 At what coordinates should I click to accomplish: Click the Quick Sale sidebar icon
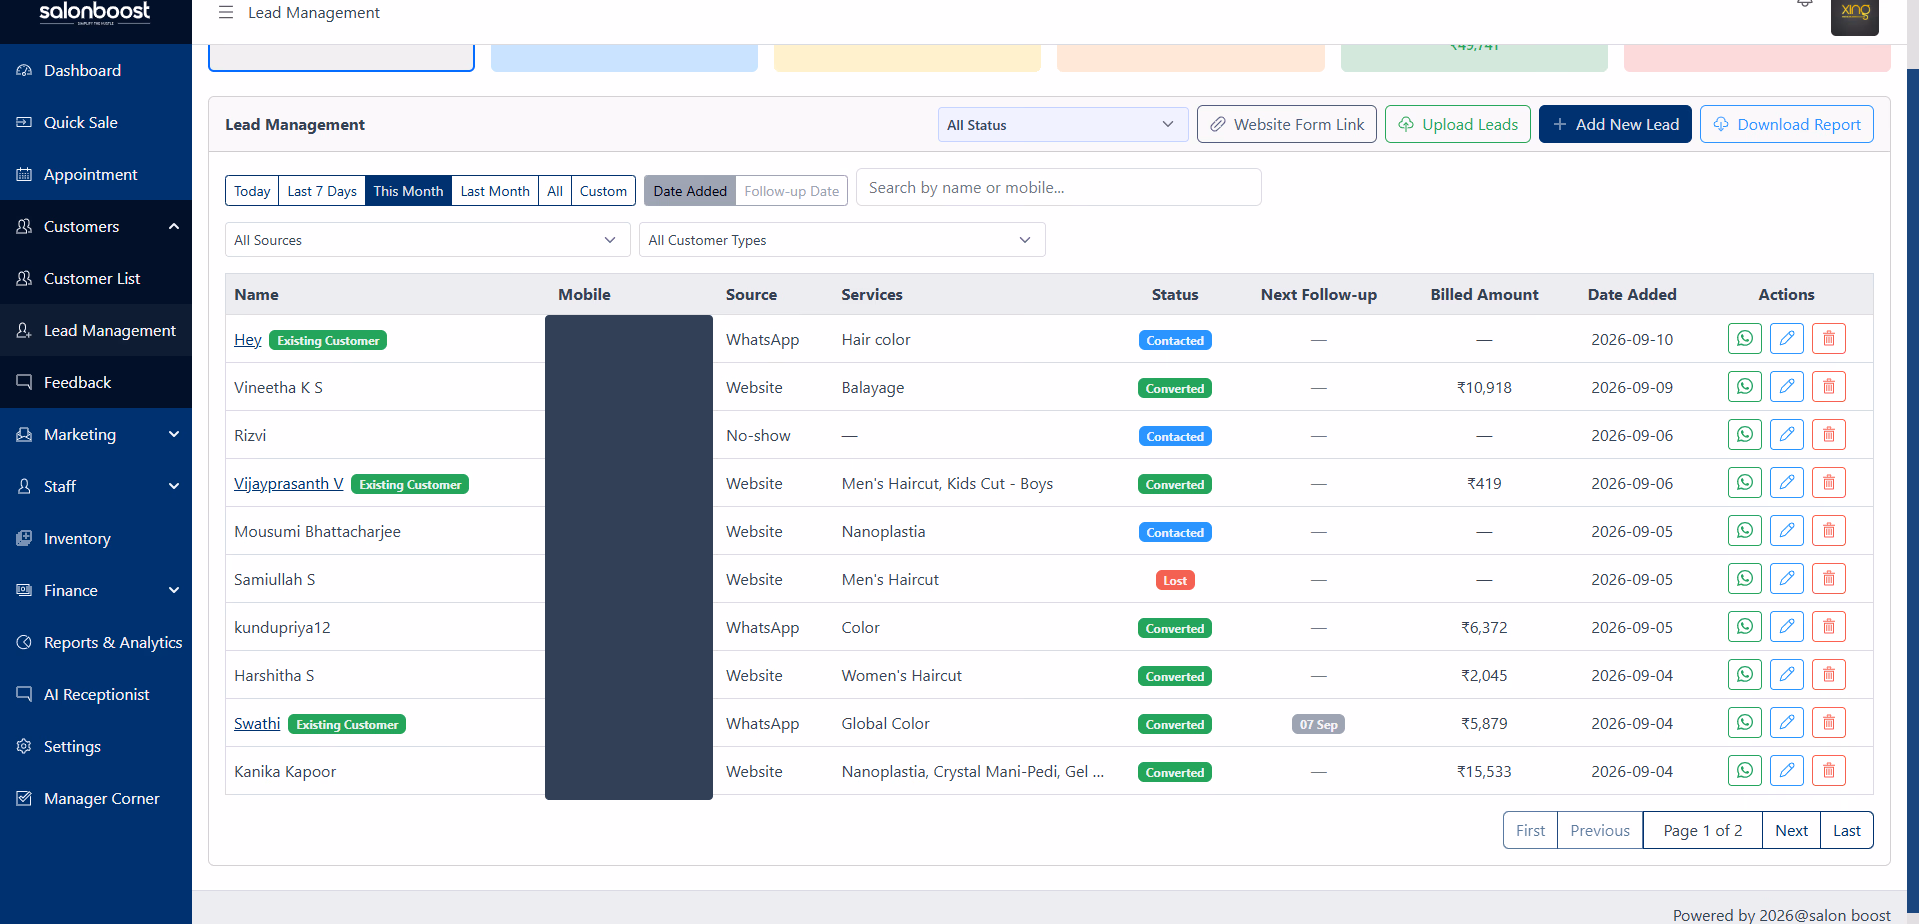tap(24, 122)
